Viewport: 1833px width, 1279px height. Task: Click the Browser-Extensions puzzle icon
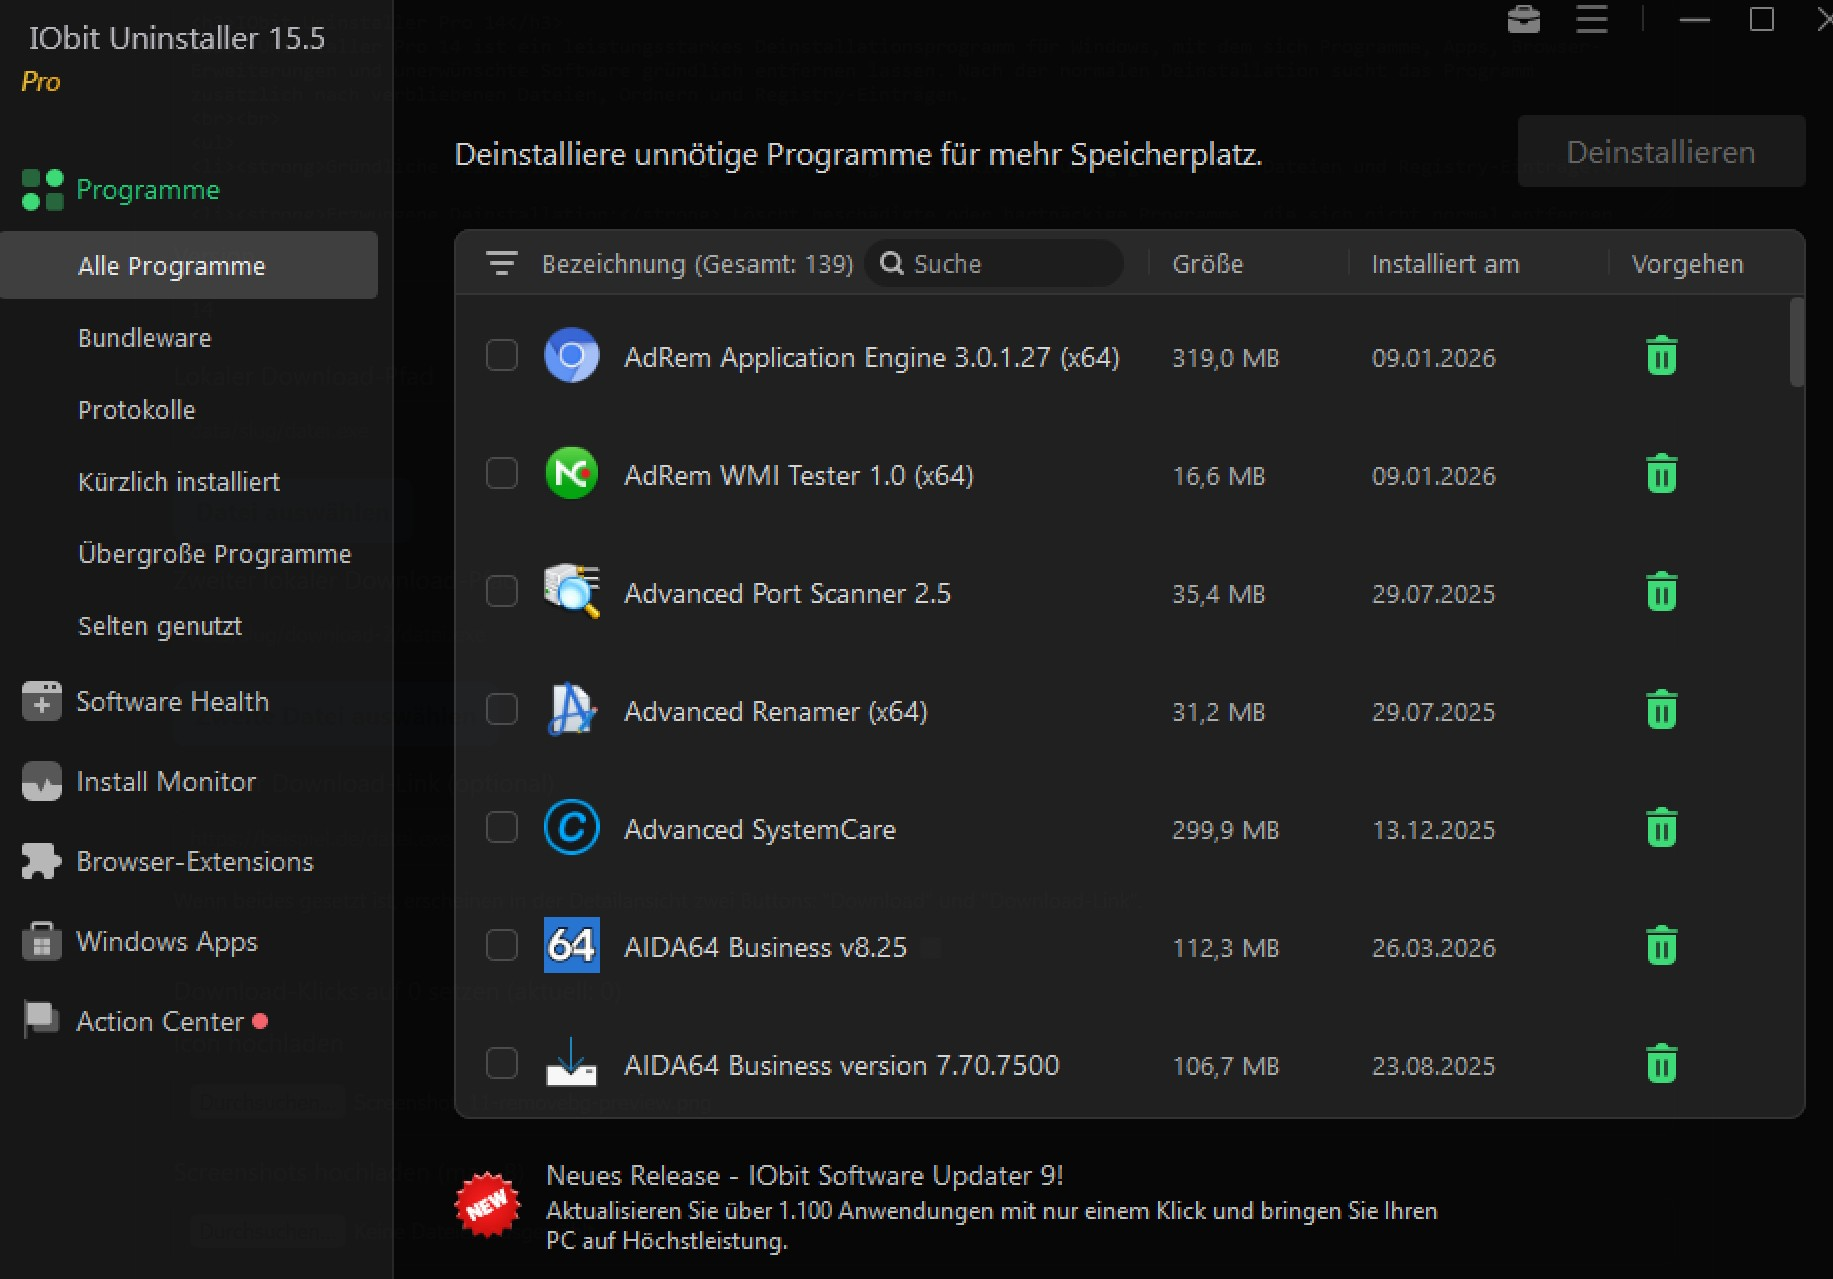pos(41,861)
